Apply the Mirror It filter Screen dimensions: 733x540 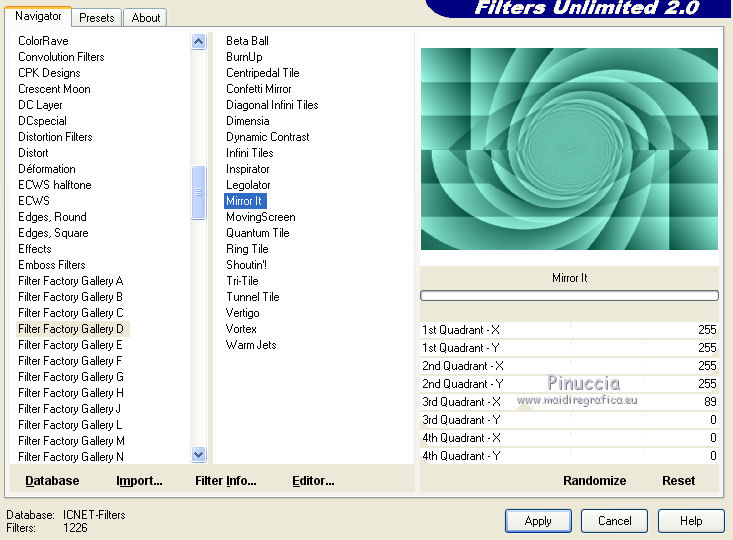coord(538,521)
